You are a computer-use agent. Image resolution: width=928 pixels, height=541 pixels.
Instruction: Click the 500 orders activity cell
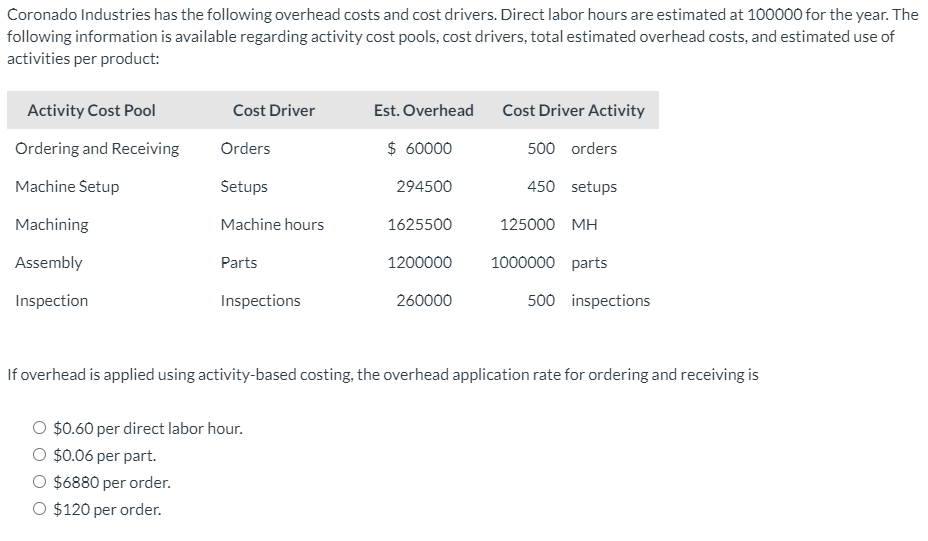pos(572,149)
